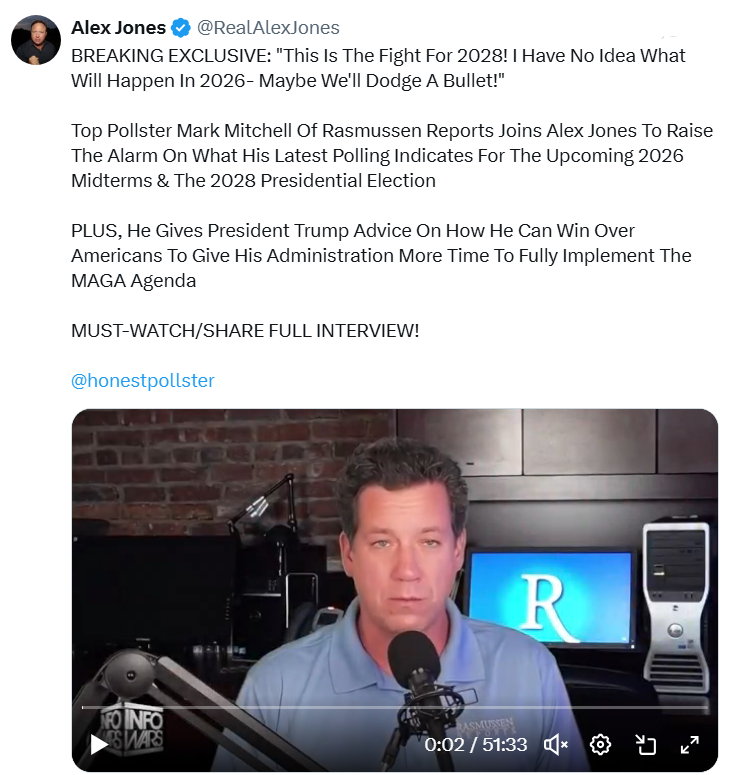Viewport: 733px width, 775px height.
Task: Click the blue verified badge
Action: click(x=181, y=28)
